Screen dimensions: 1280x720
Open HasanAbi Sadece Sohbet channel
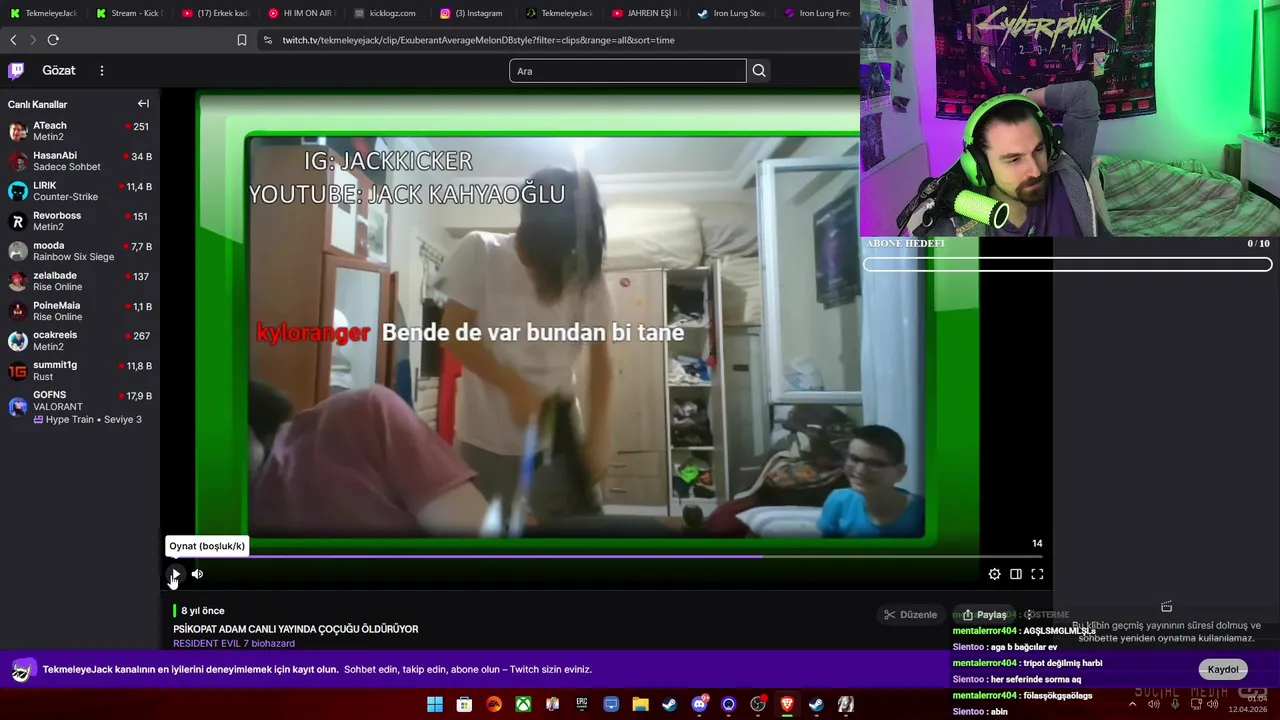(x=80, y=161)
